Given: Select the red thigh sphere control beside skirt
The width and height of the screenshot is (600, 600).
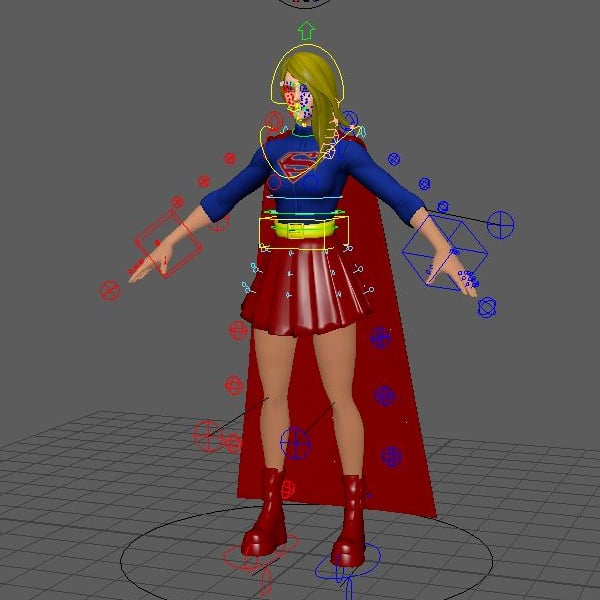Looking at the screenshot, I should click(238, 331).
